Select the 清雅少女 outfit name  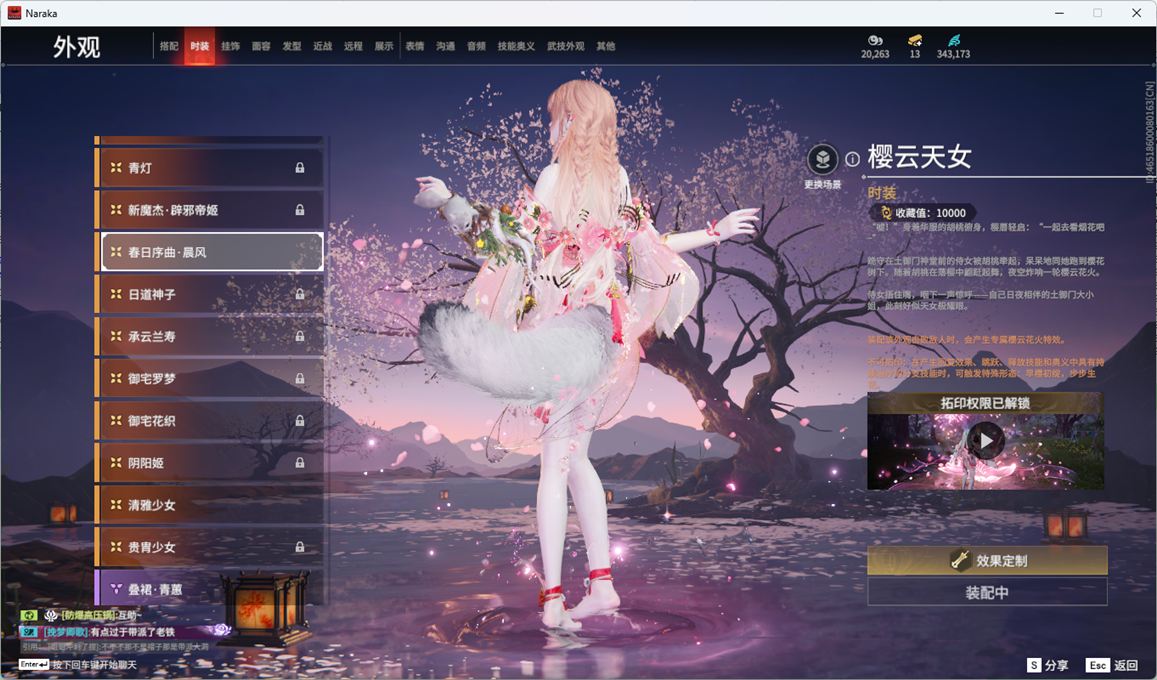pos(151,504)
